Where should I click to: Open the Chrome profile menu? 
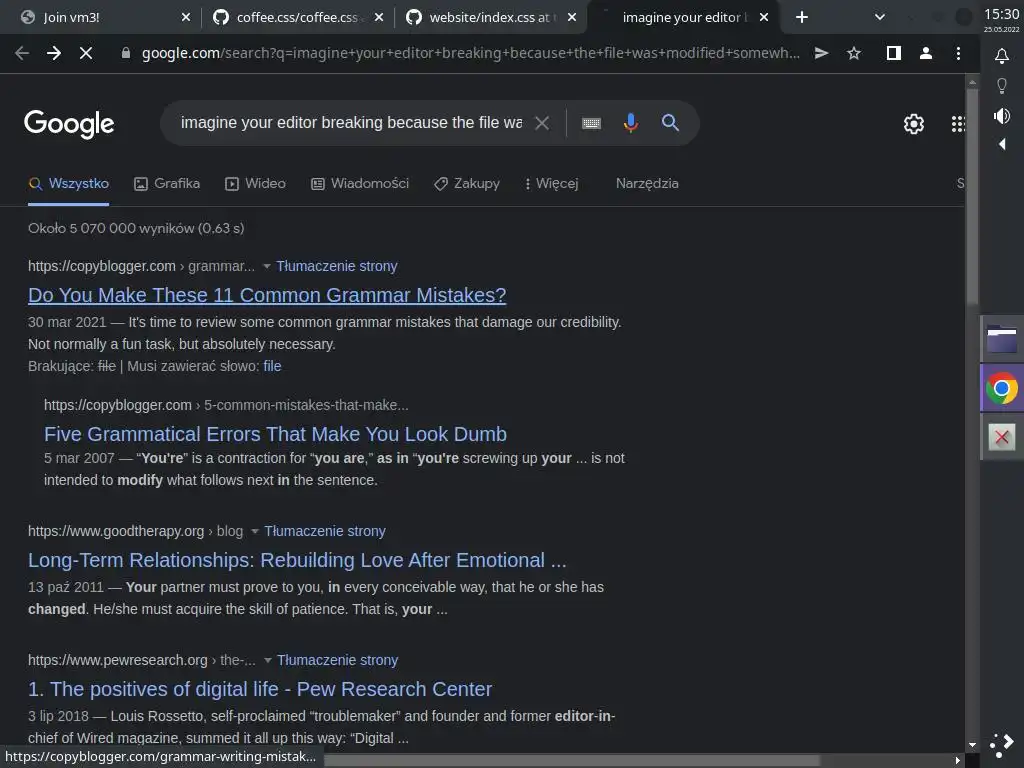[925, 53]
